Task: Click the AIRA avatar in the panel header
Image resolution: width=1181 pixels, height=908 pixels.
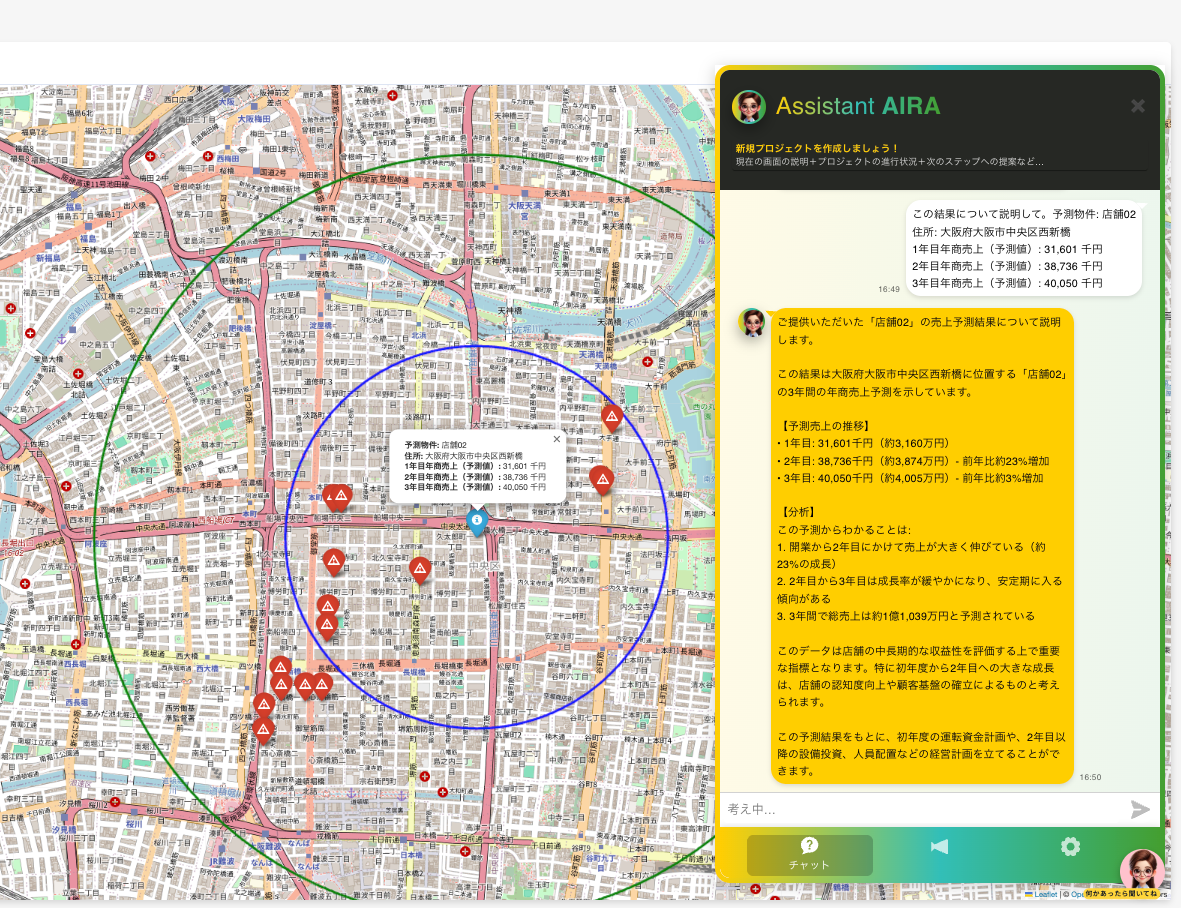Action: pyautogui.click(x=749, y=107)
